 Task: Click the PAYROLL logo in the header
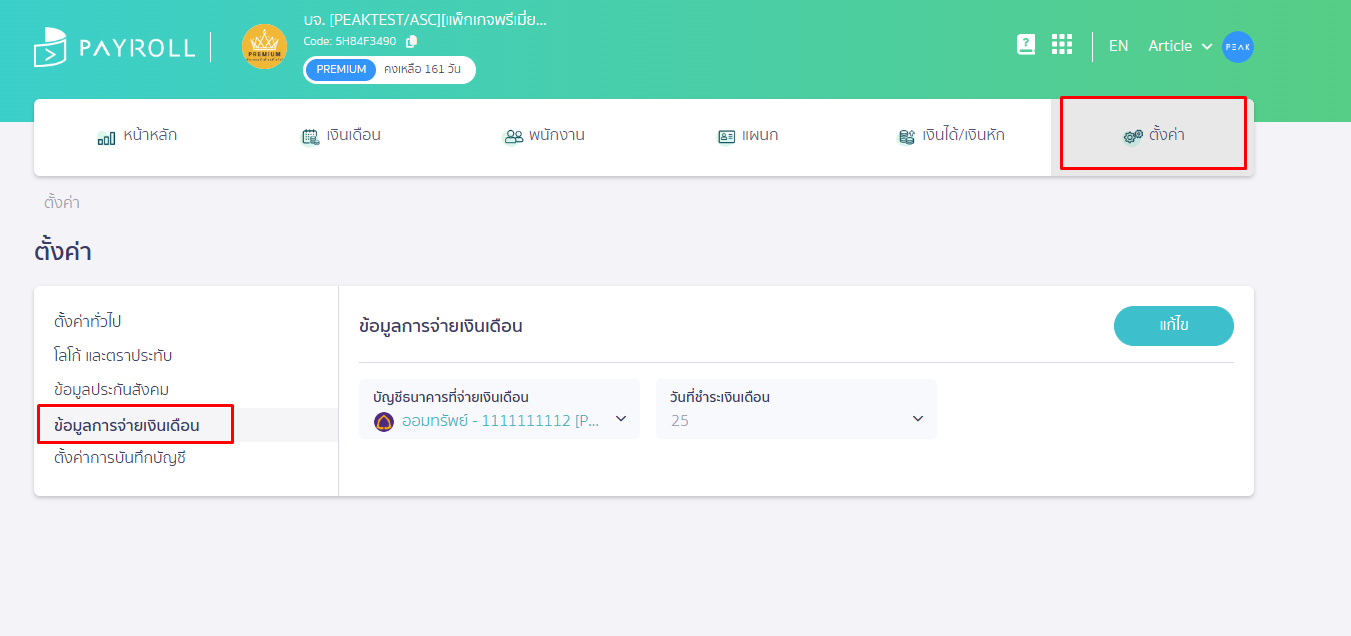pyautogui.click(x=113, y=46)
